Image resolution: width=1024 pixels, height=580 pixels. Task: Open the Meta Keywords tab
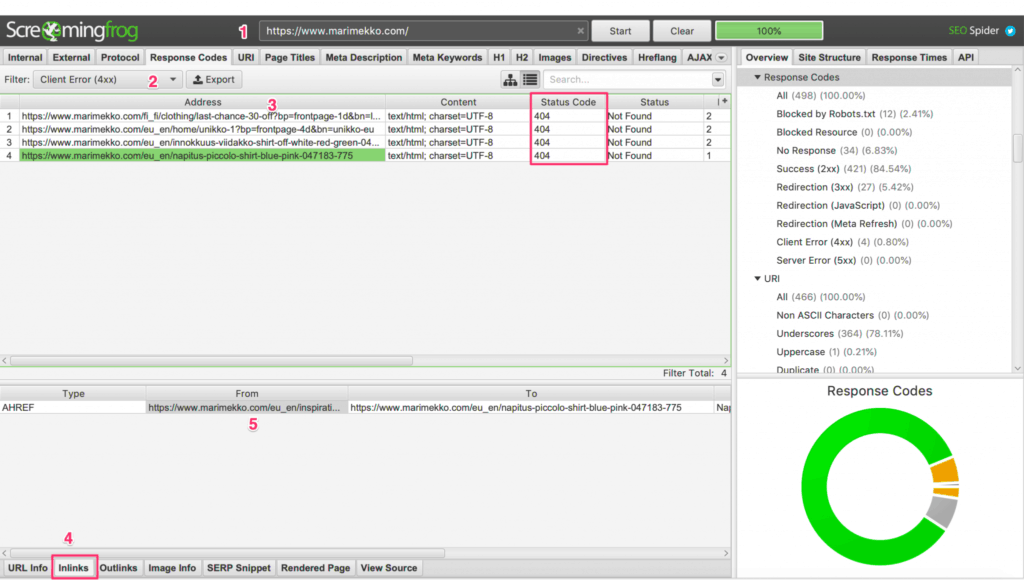tap(447, 57)
